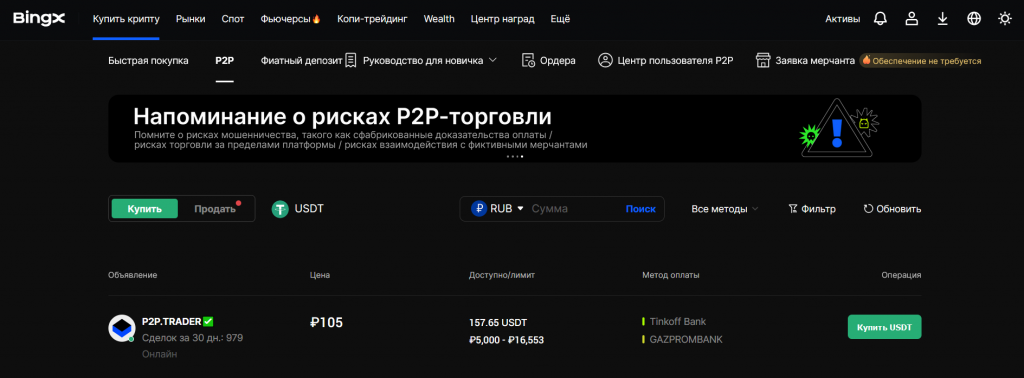The image size is (1024, 378).
Task: Click the ₽105 price
Action: click(326, 322)
